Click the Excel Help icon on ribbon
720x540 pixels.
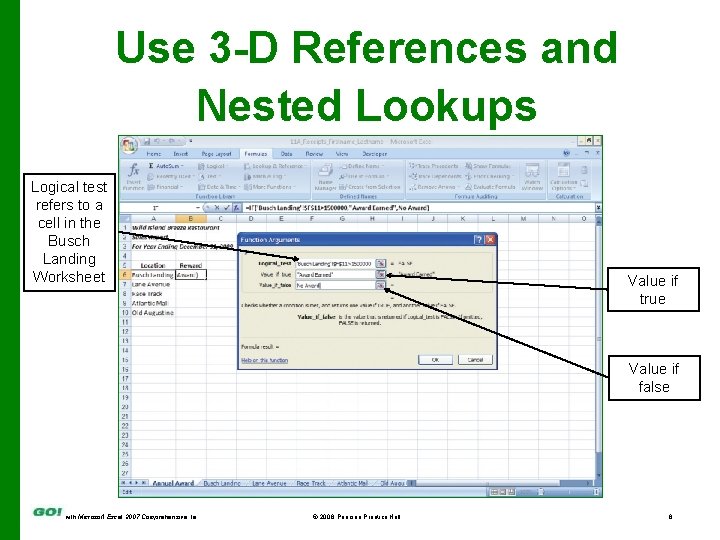point(567,153)
